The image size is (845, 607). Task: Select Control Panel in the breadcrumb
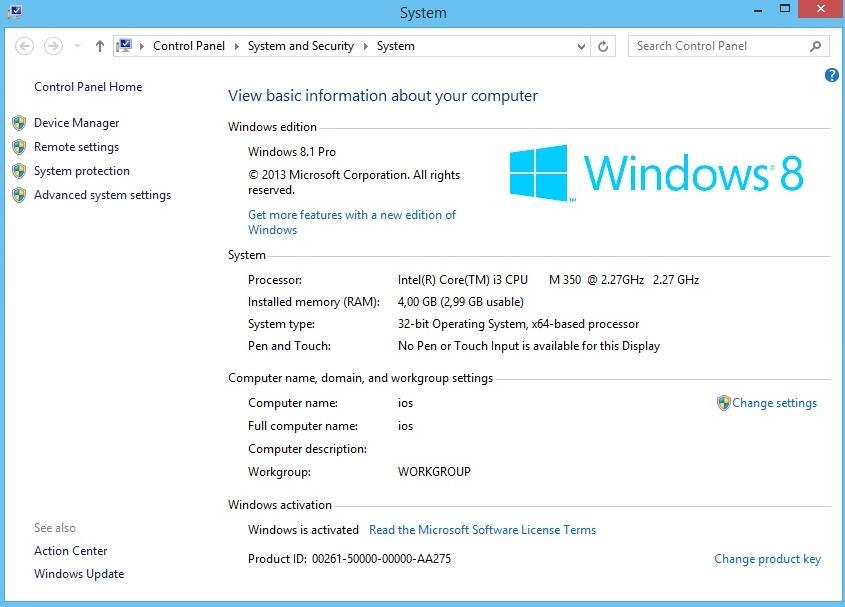click(189, 46)
